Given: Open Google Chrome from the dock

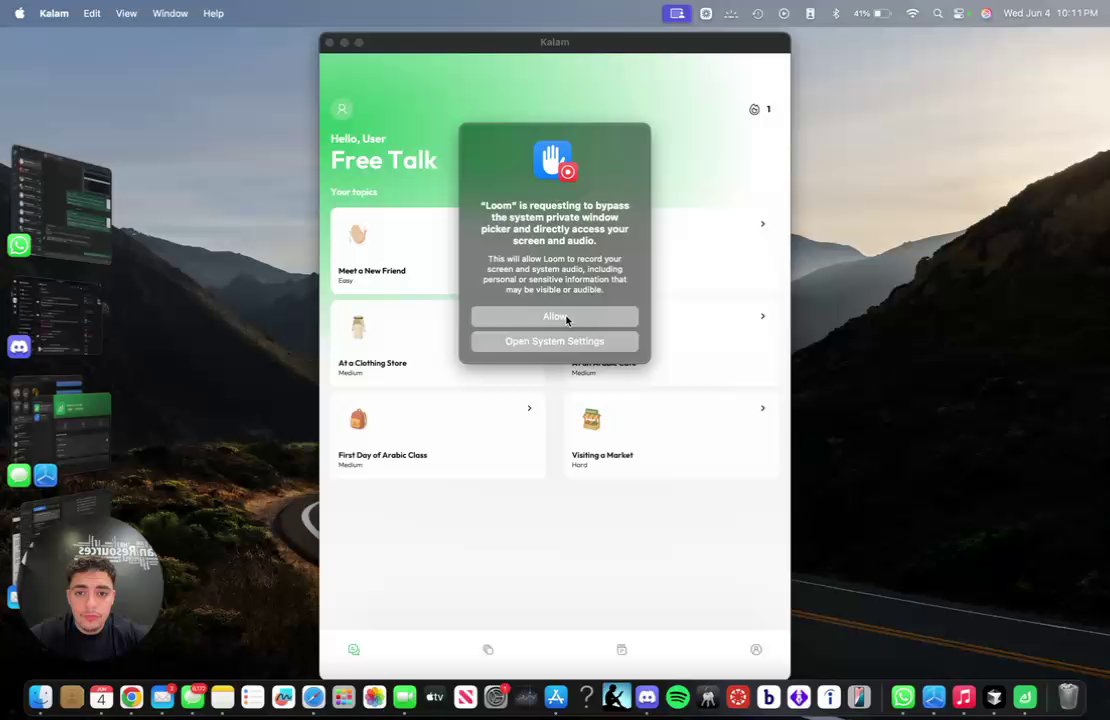Looking at the screenshot, I should coord(132,697).
